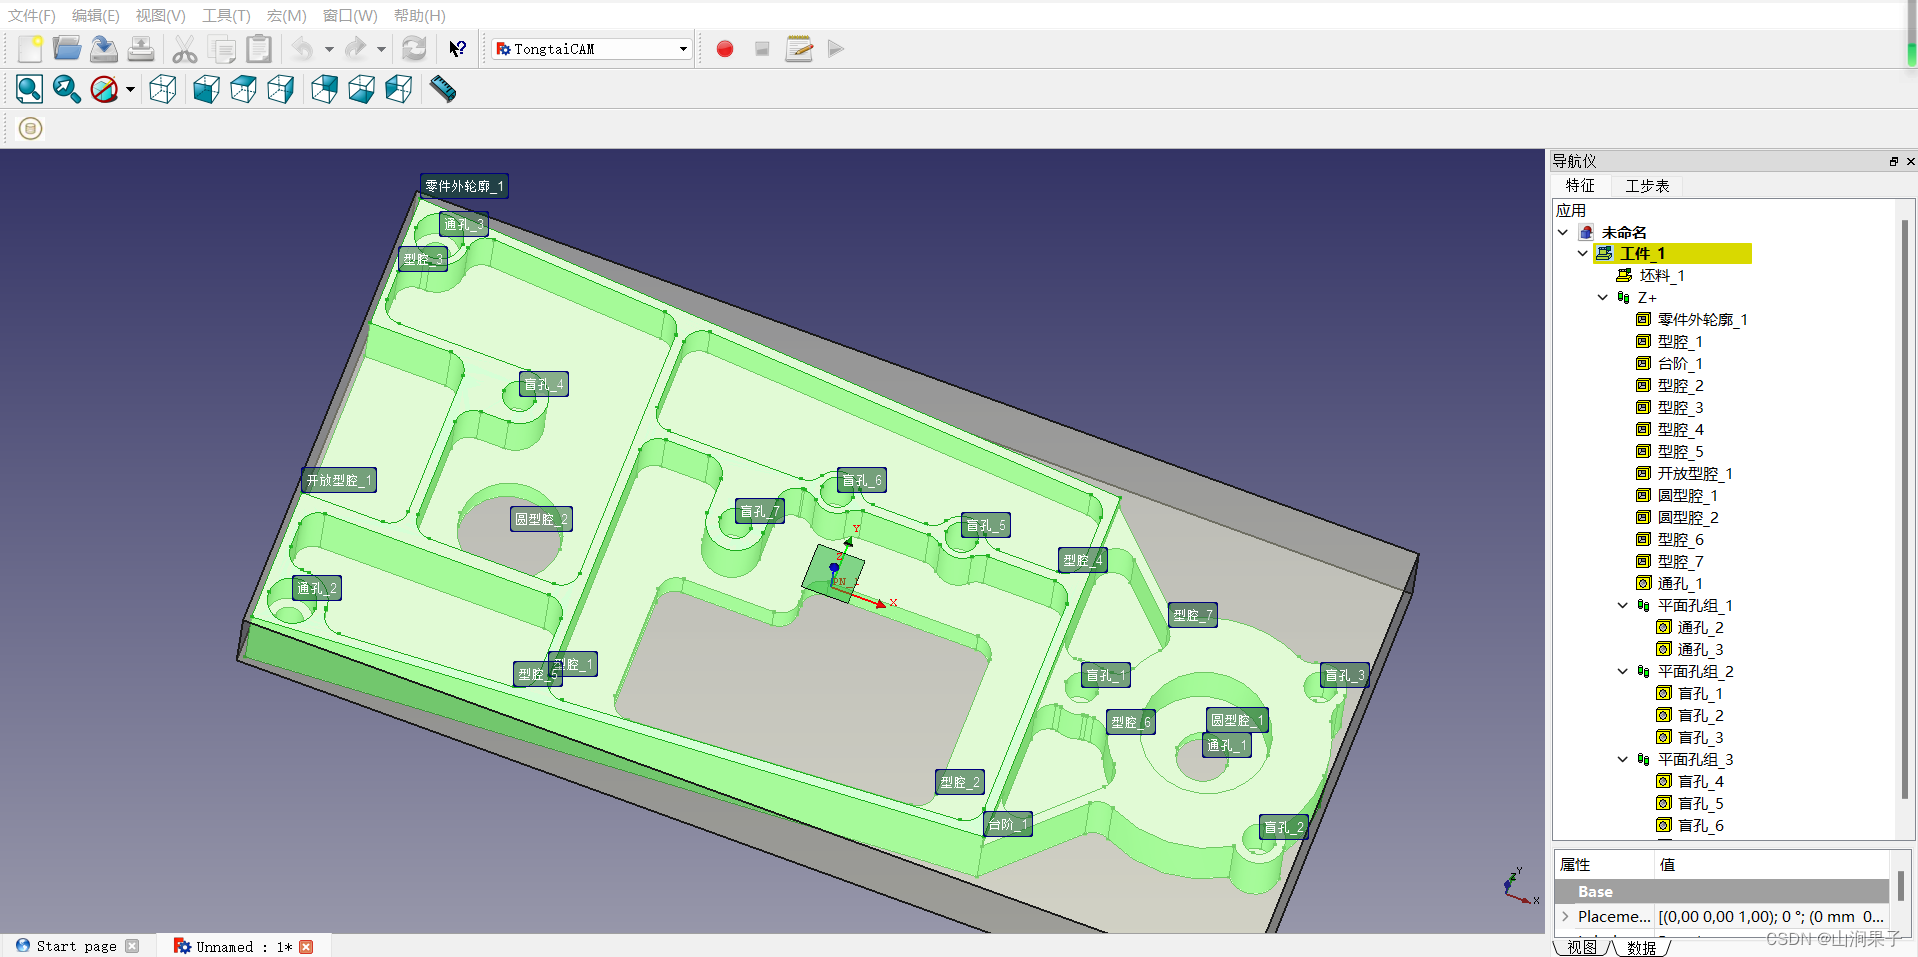Collapse the 平面孔组_3 group
The width and height of the screenshot is (1918, 957).
tap(1622, 759)
